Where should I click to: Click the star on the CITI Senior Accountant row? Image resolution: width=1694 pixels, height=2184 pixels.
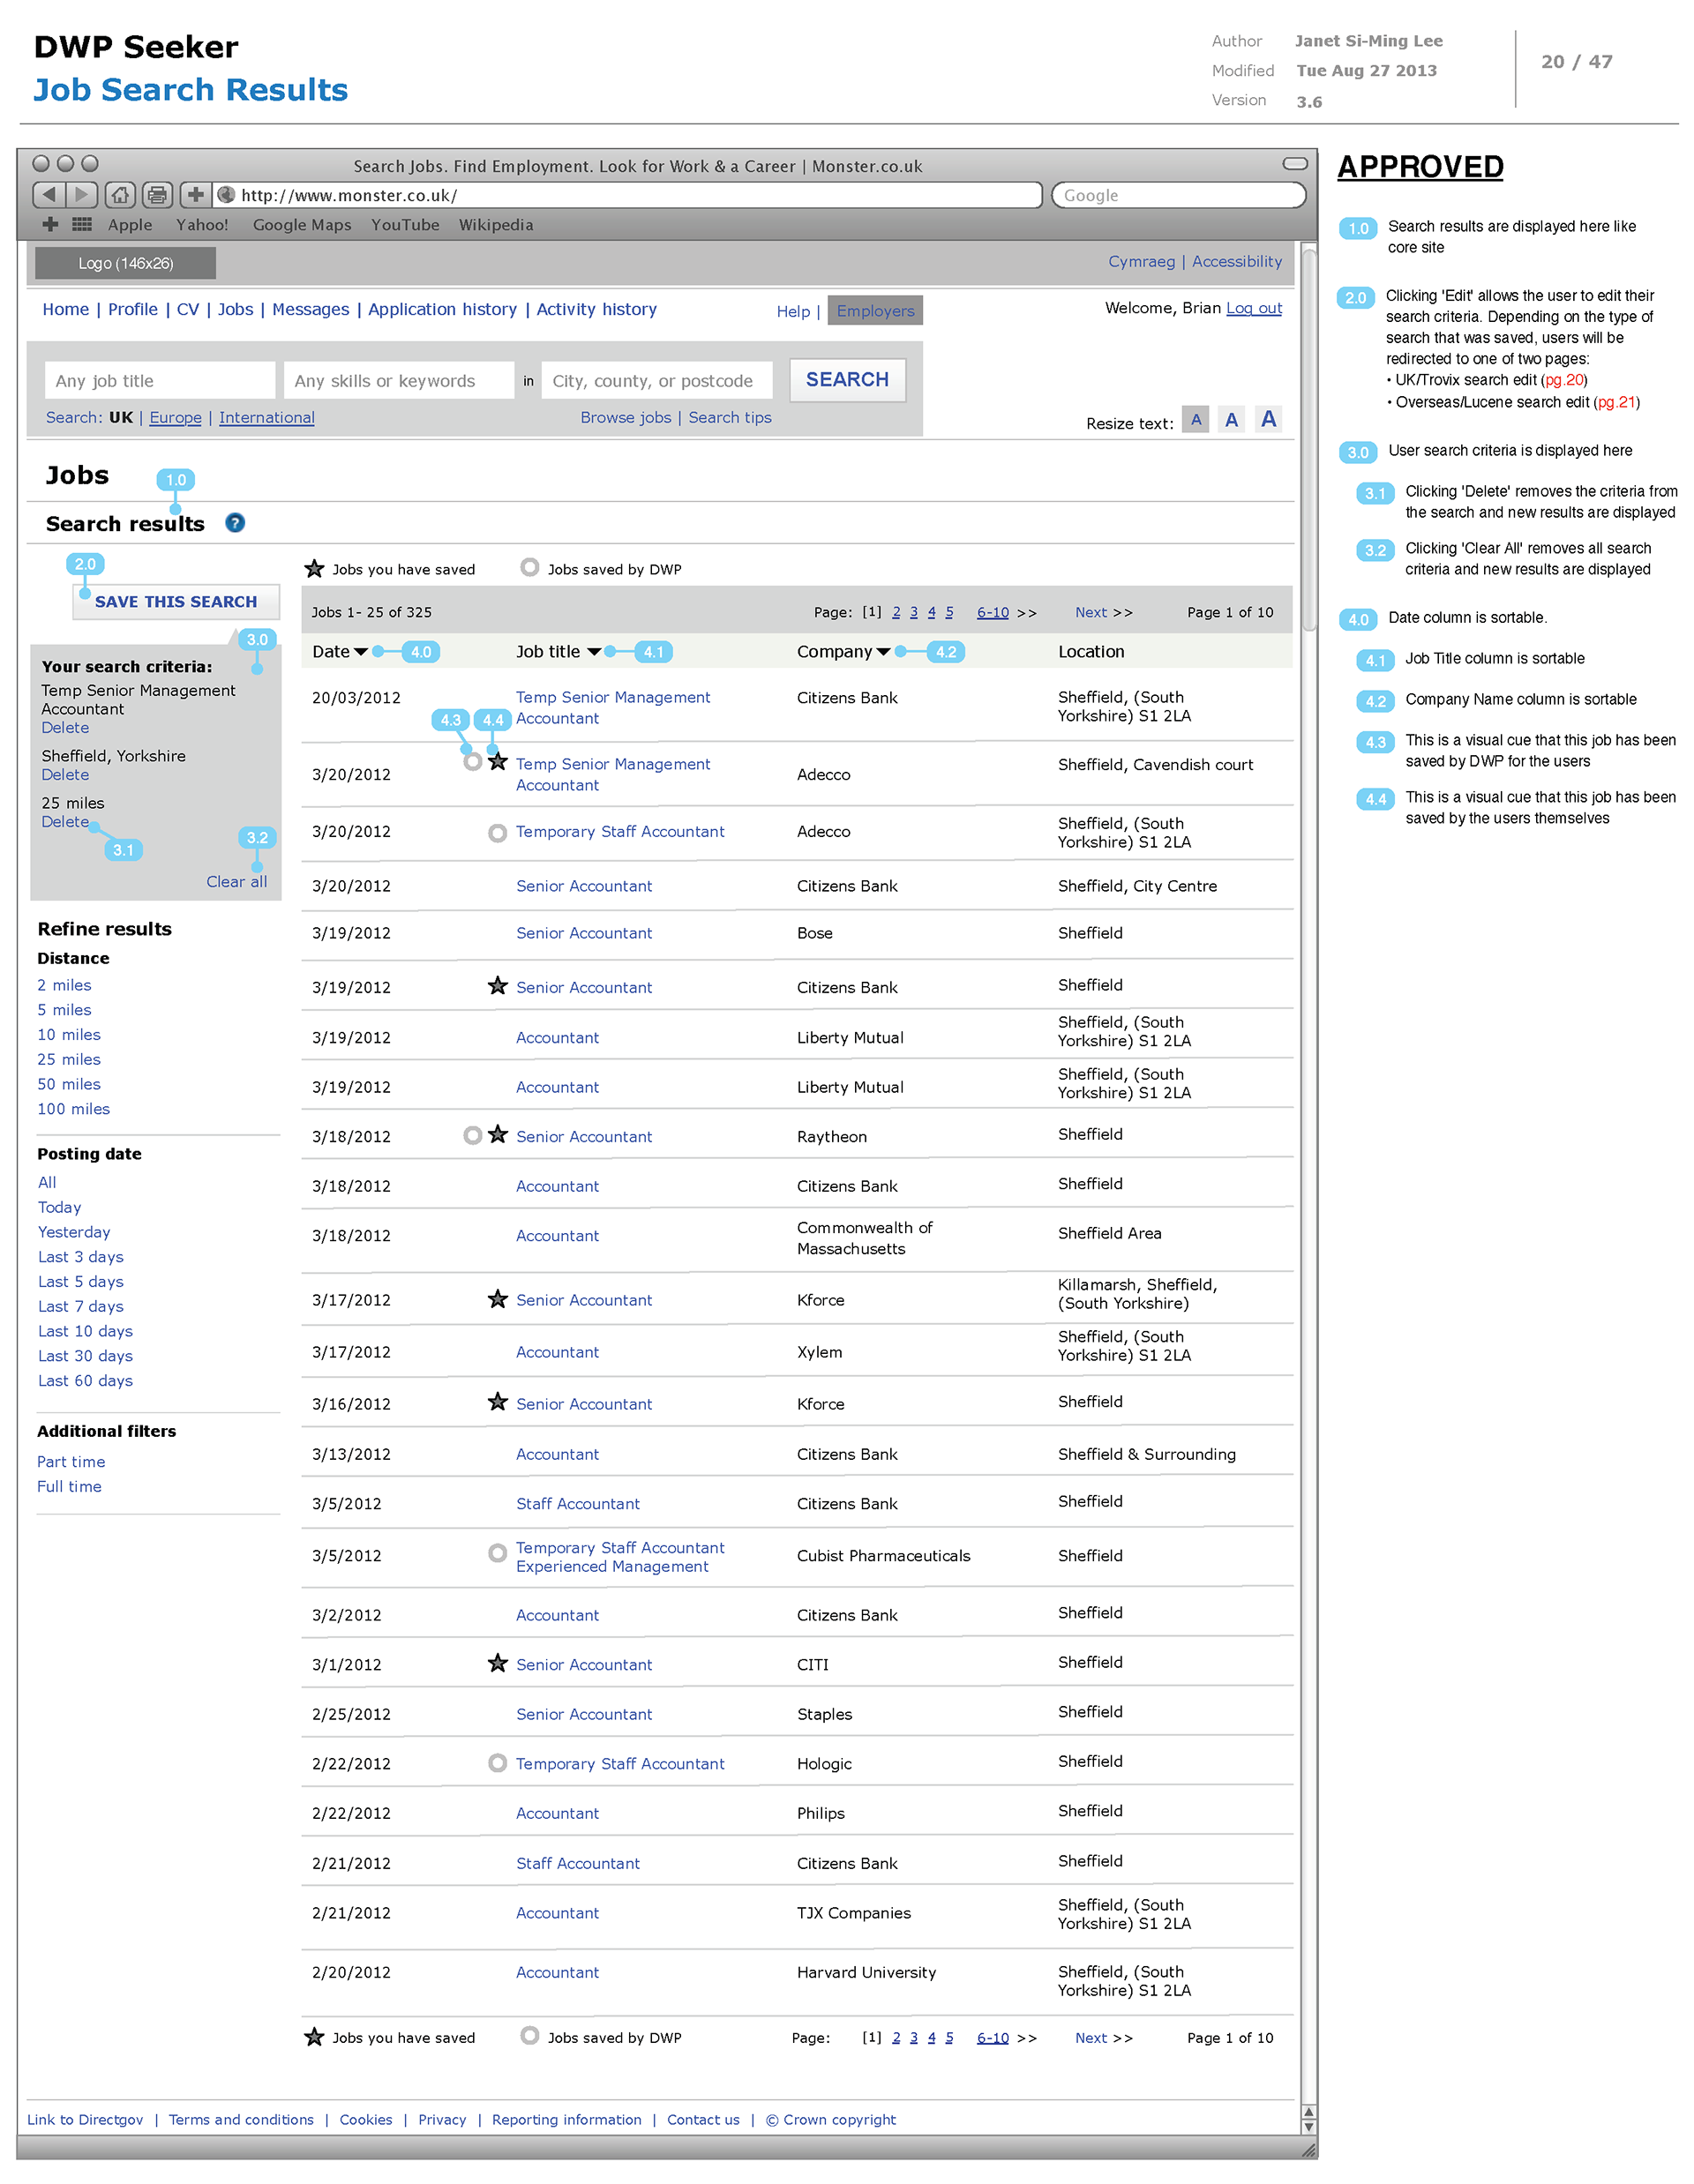pyautogui.click(x=498, y=1663)
